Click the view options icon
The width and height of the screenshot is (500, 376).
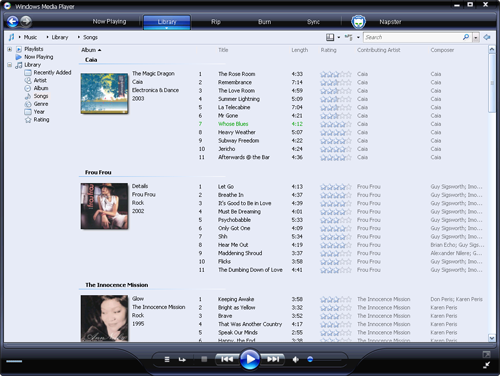tap(349, 37)
